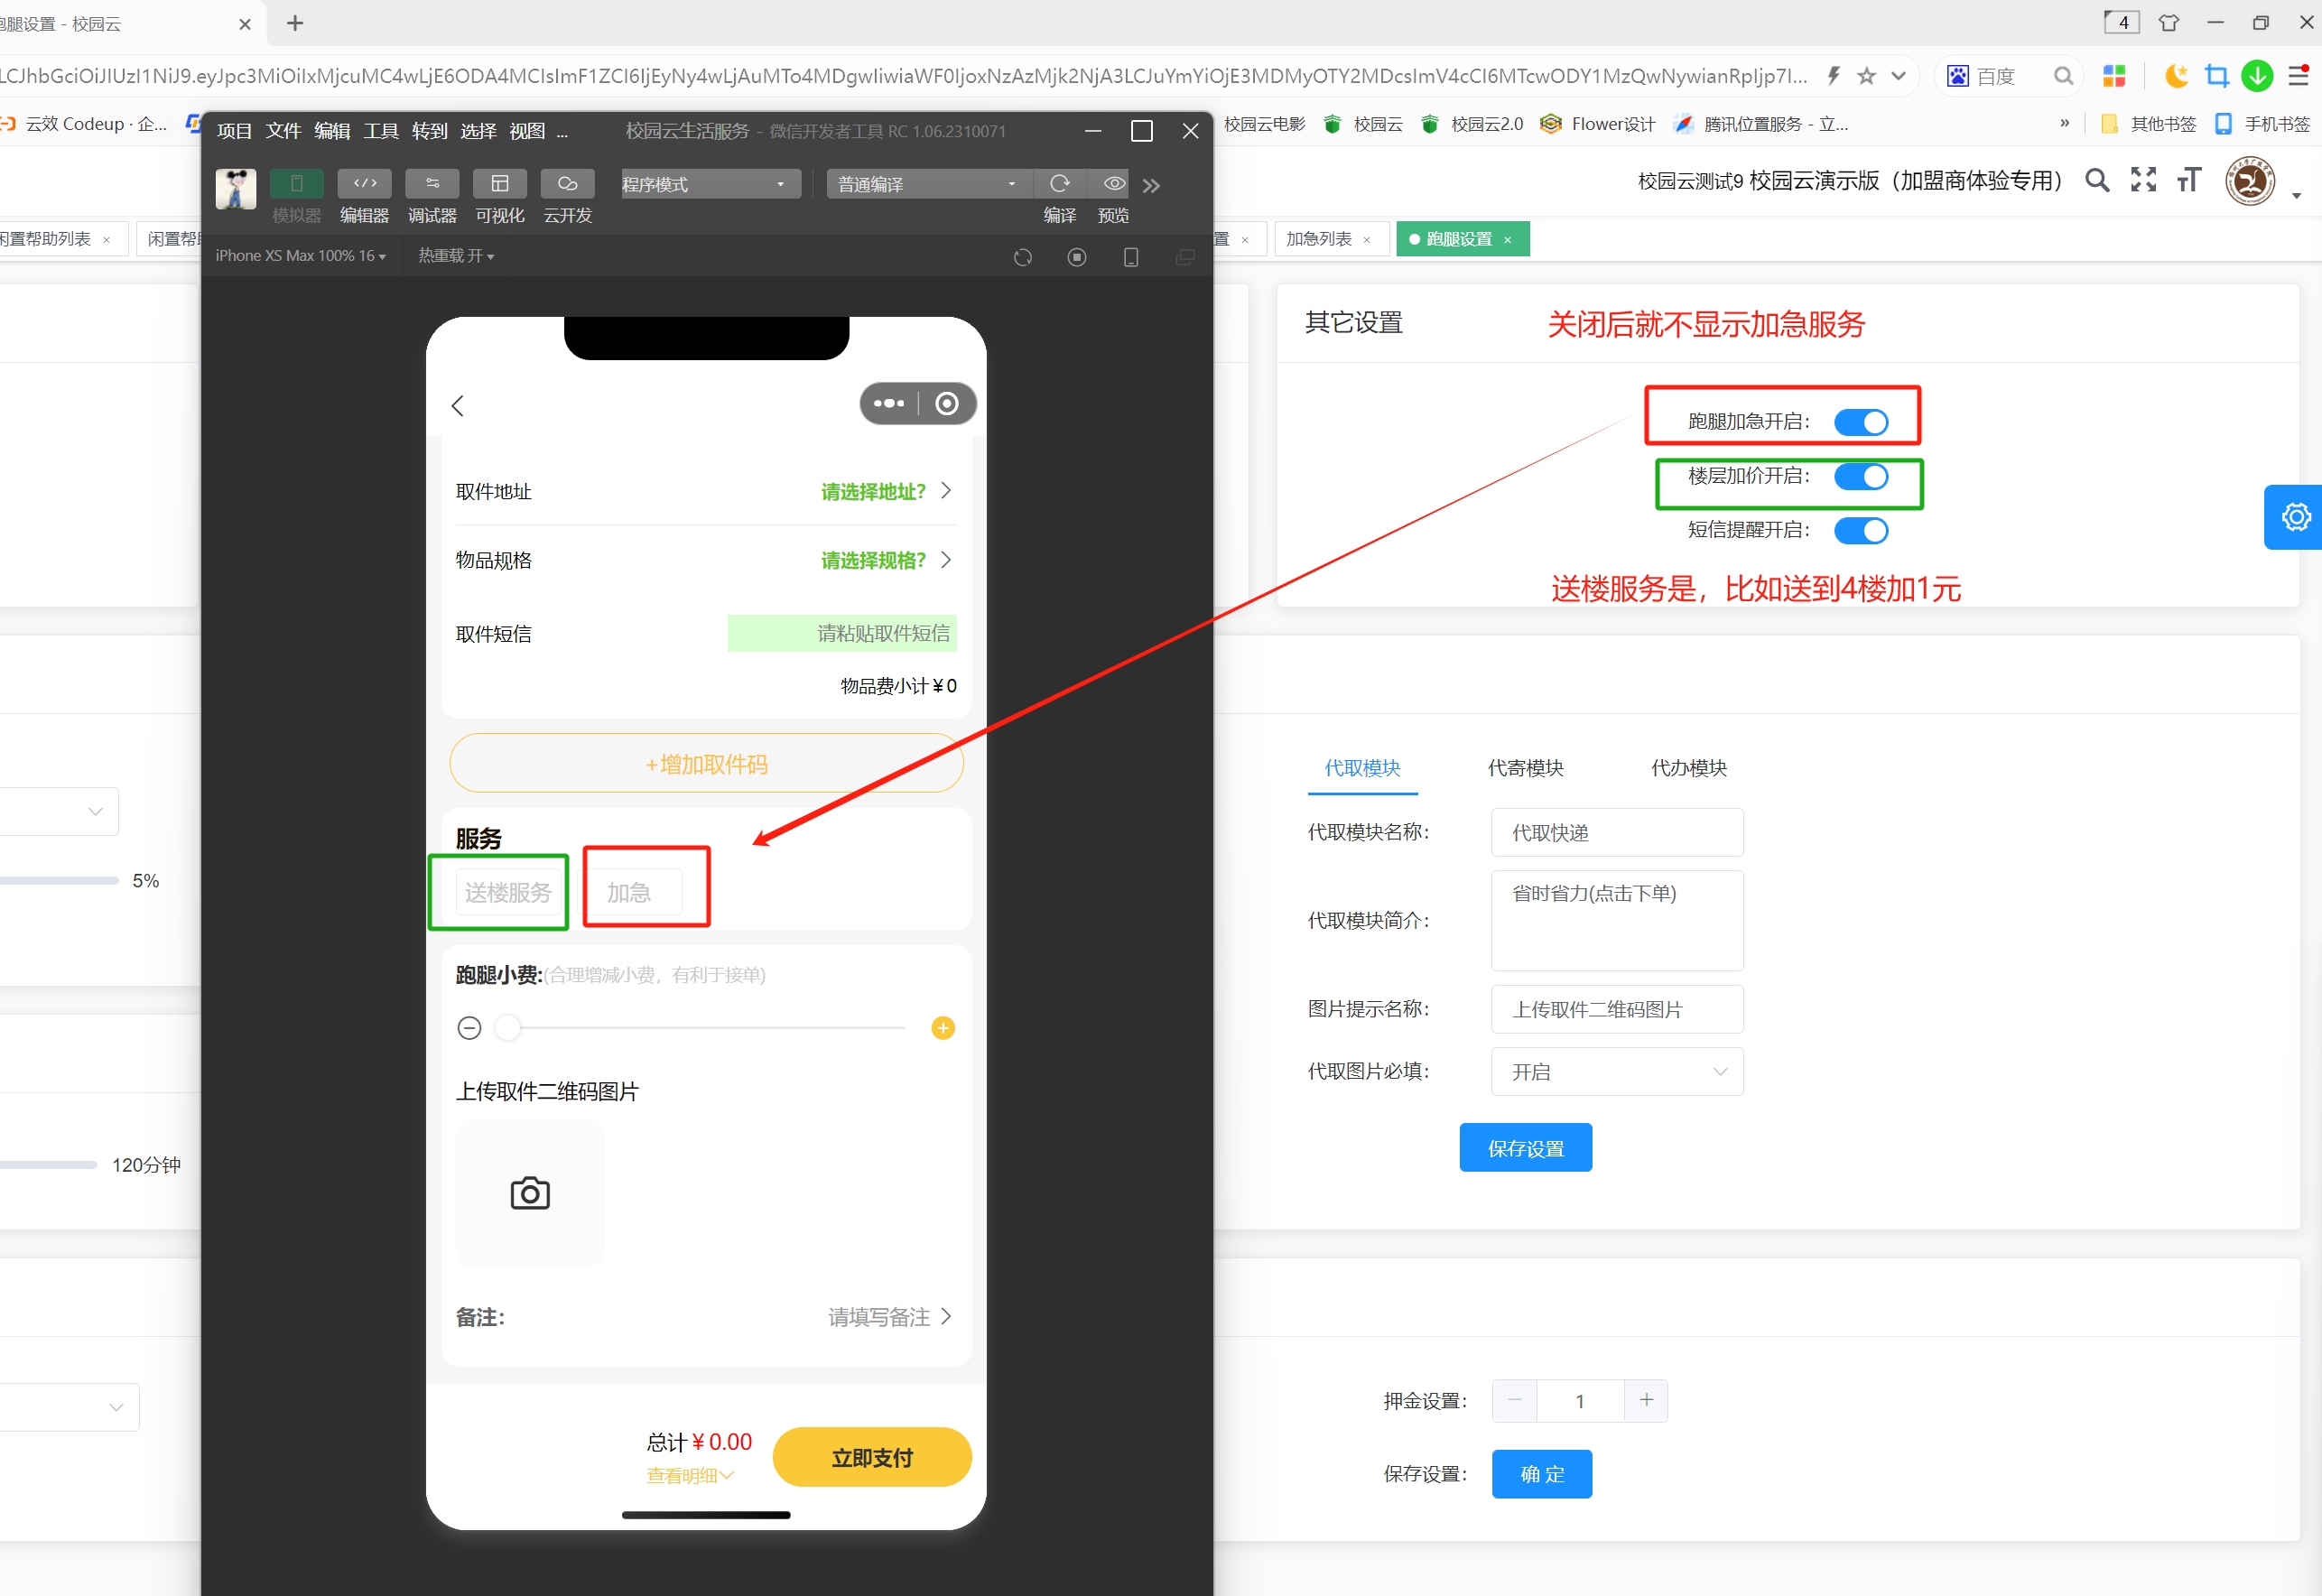Open the 代取图片必填 dropdown
The image size is (2322, 1596).
[x=1616, y=1071]
